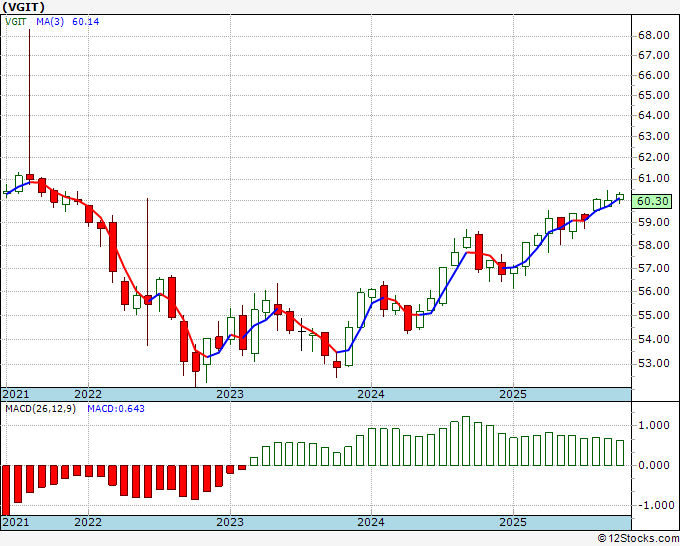The width and height of the screenshot is (680, 546).
Task: Click the 53.00 price axis label
Action: pyautogui.click(x=654, y=363)
